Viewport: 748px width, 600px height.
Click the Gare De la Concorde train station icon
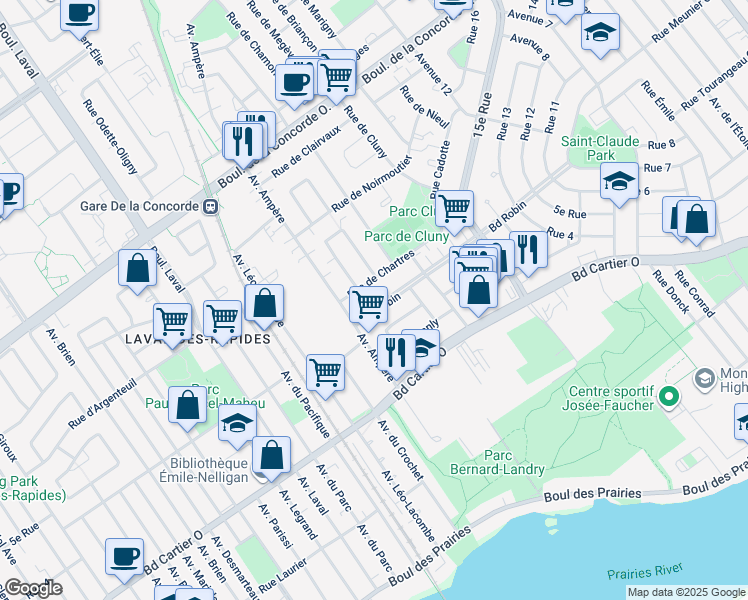point(210,207)
